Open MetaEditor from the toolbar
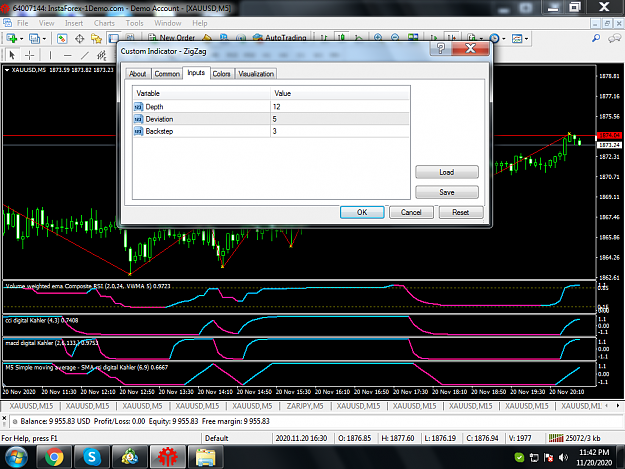This screenshot has width=625, height=469. [x=207, y=38]
